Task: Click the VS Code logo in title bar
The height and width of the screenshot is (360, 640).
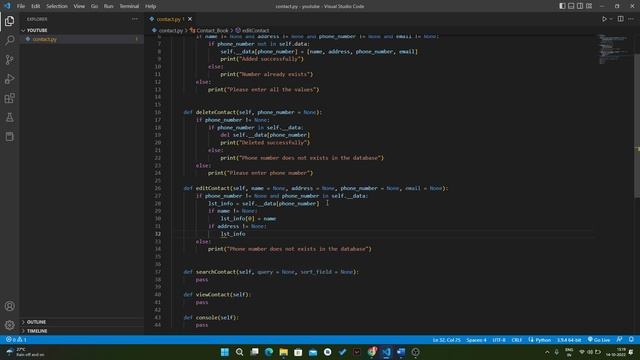Action: tap(7, 6)
